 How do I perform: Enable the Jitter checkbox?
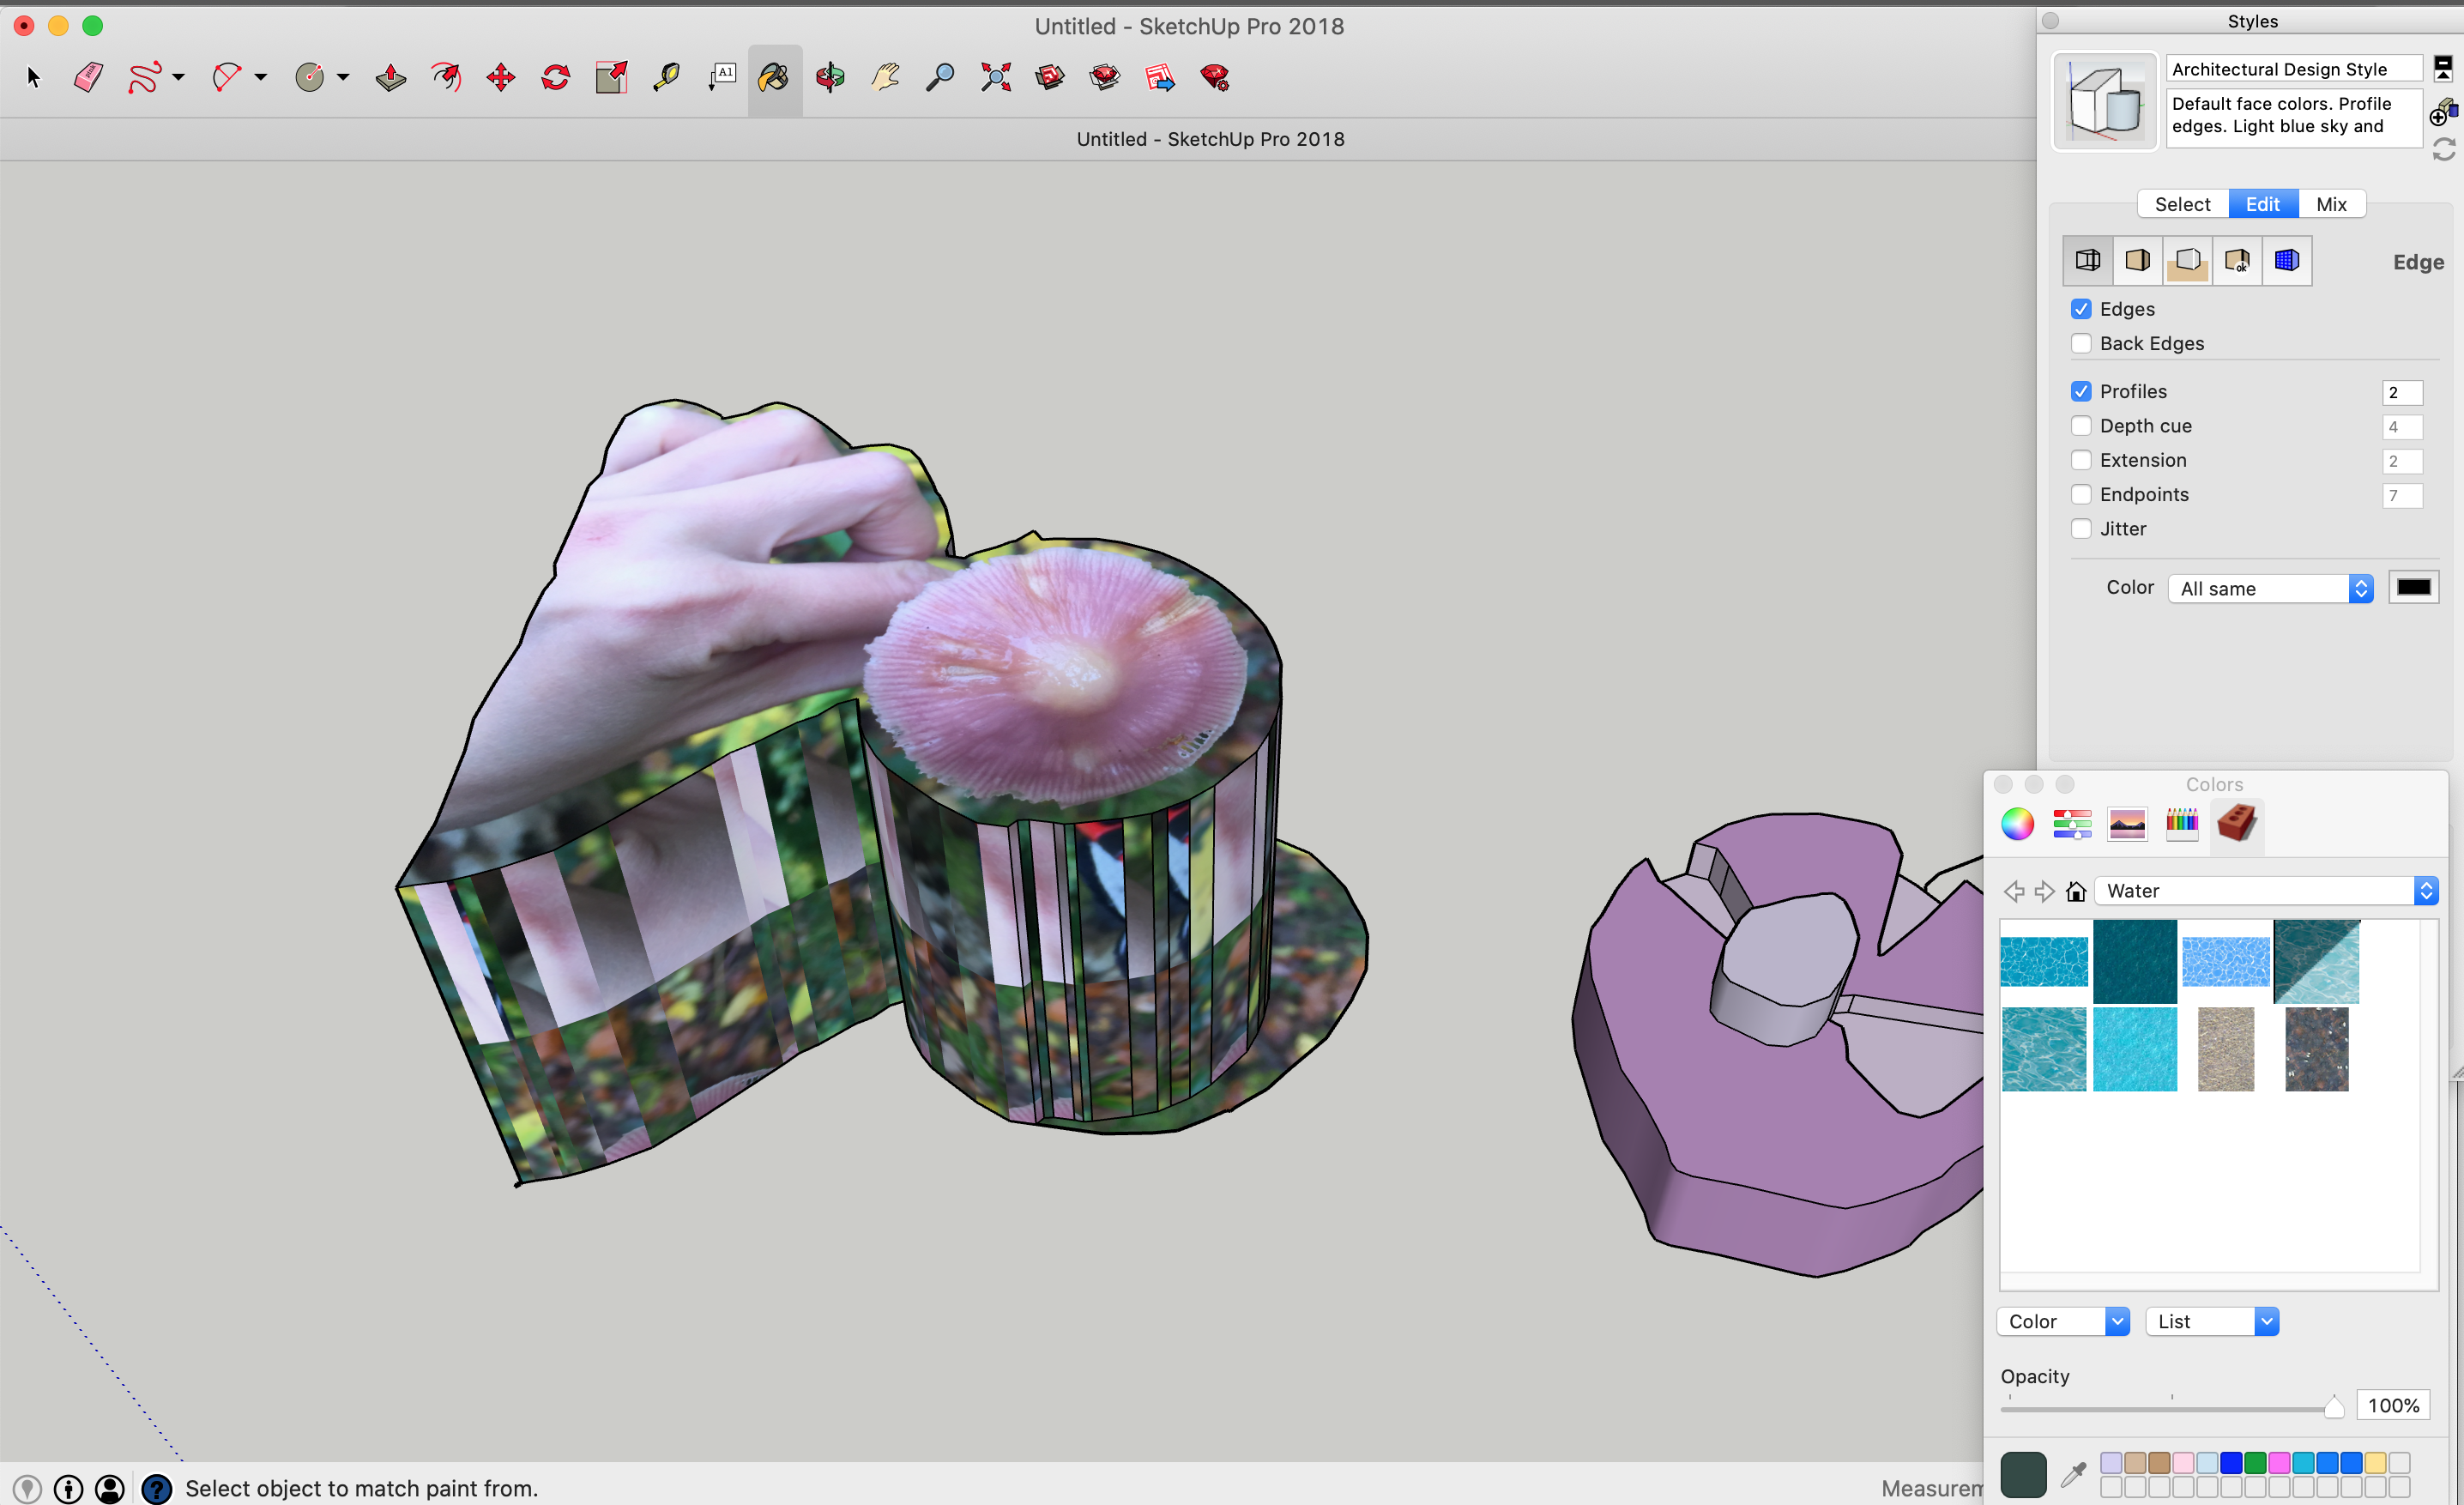(x=2081, y=529)
